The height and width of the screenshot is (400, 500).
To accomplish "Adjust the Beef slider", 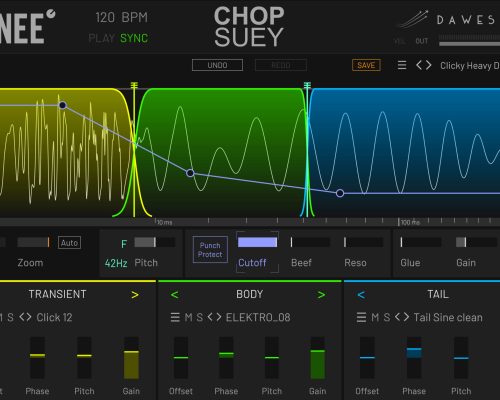I will pyautogui.click(x=310, y=242).
